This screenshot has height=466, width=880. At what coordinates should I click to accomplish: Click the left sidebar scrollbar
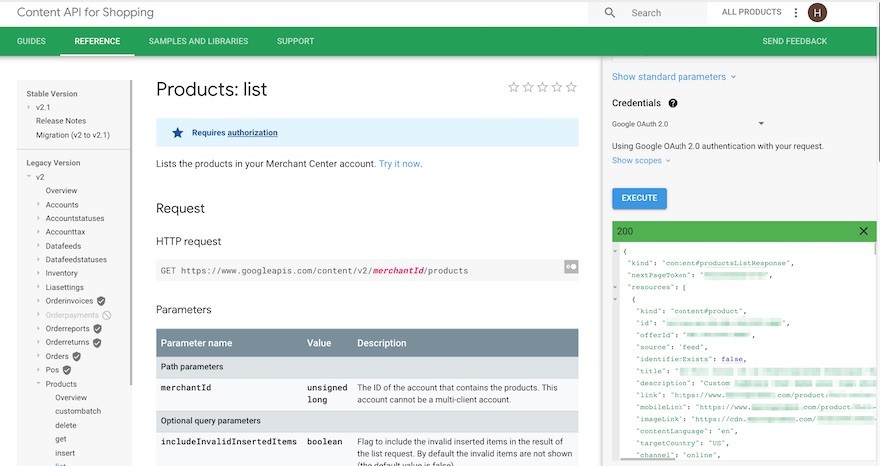(131, 232)
